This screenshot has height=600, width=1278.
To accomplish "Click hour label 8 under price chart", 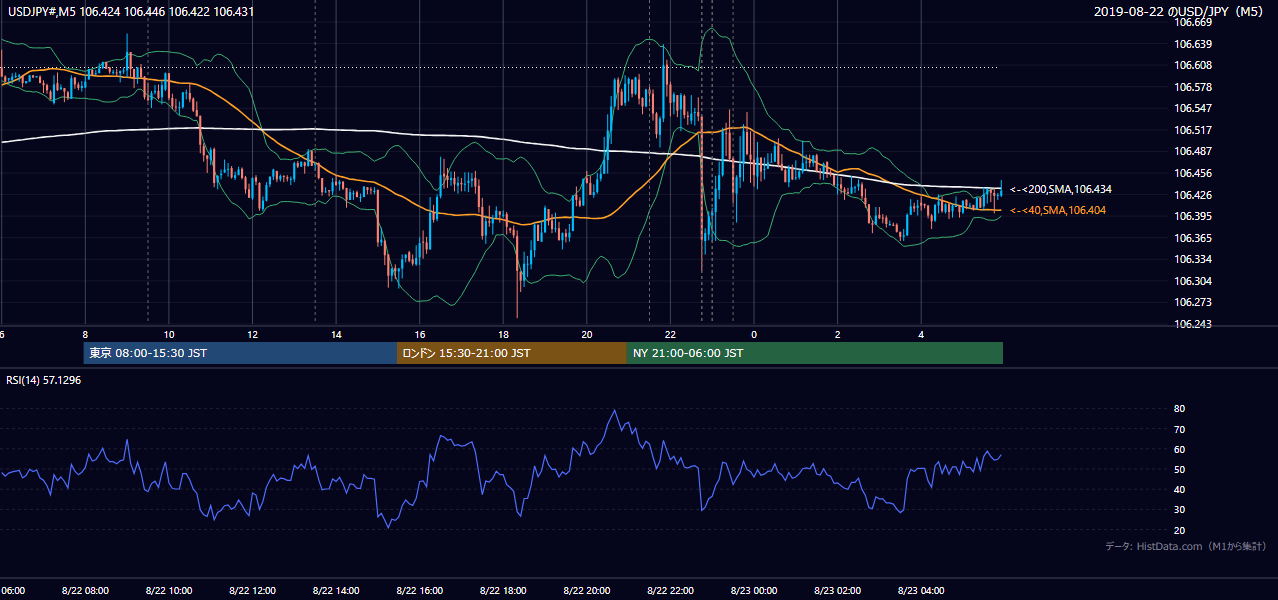I will [85, 335].
